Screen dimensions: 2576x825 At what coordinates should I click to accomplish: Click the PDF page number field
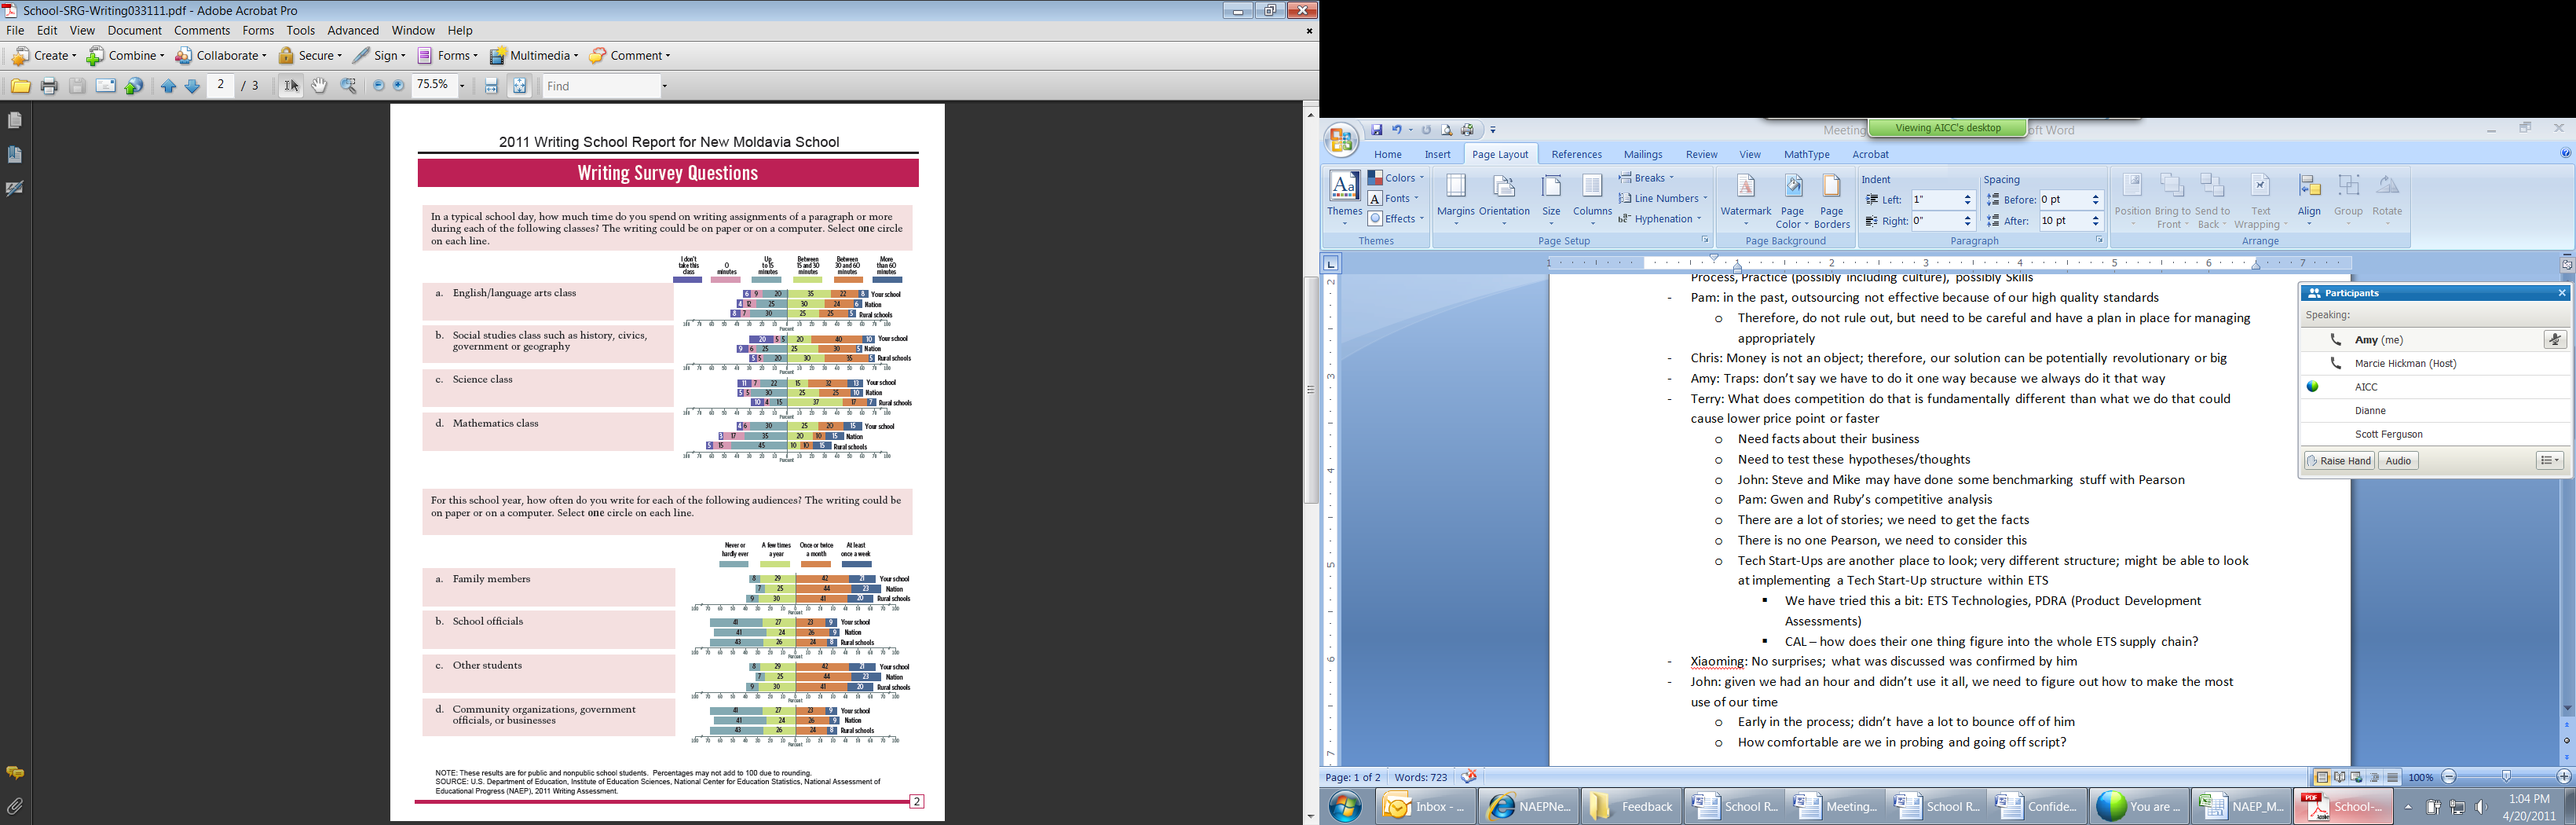[221, 86]
